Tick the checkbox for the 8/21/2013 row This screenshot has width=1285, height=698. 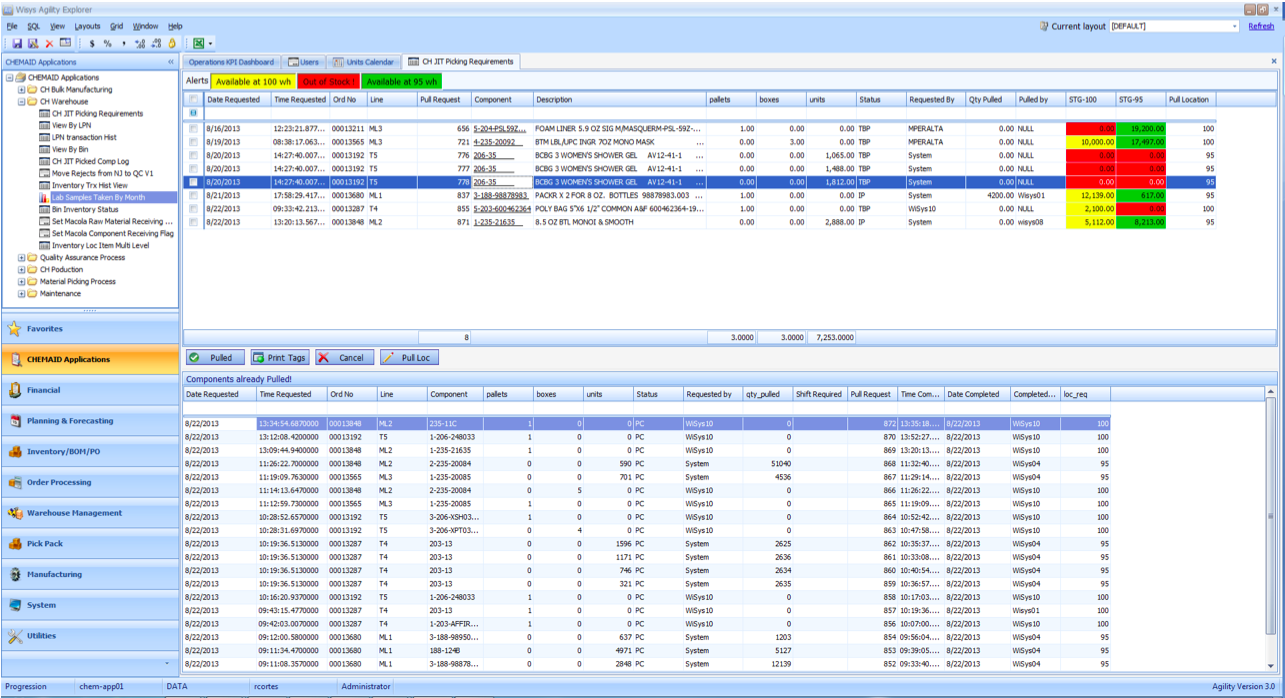(x=193, y=196)
